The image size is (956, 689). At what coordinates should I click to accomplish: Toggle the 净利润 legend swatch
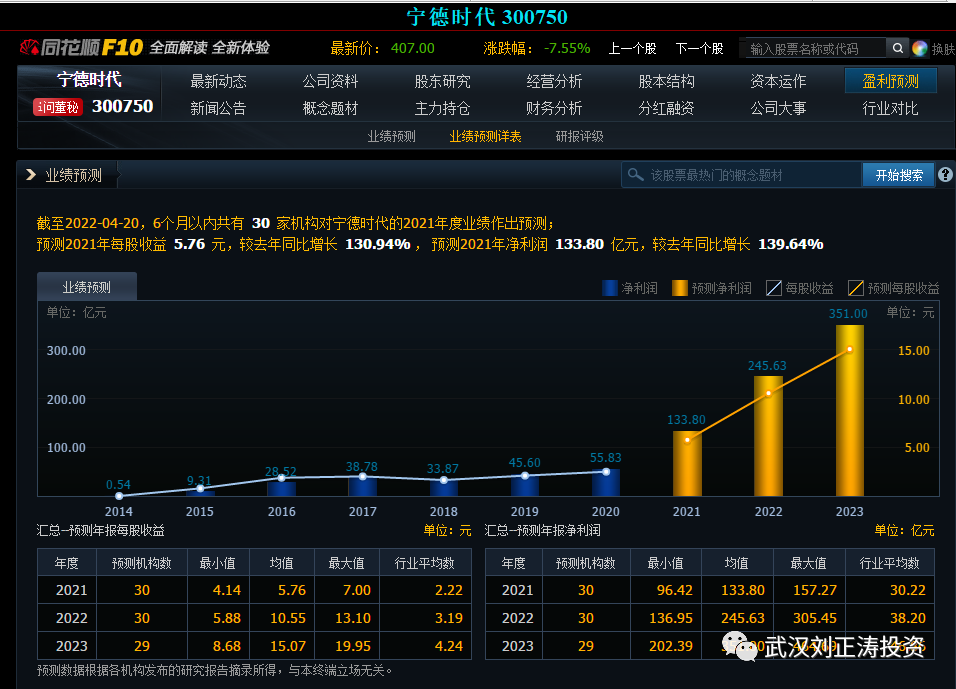pos(610,288)
